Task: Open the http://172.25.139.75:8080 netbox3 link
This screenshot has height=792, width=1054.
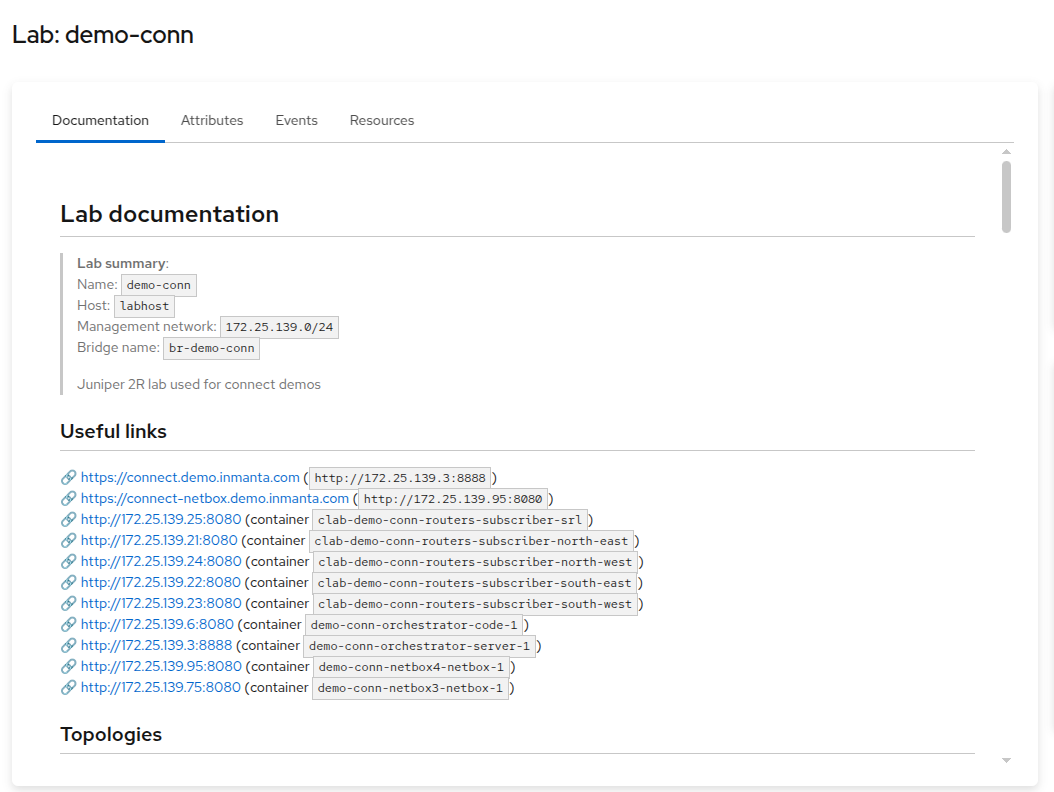Action: [x=160, y=687]
